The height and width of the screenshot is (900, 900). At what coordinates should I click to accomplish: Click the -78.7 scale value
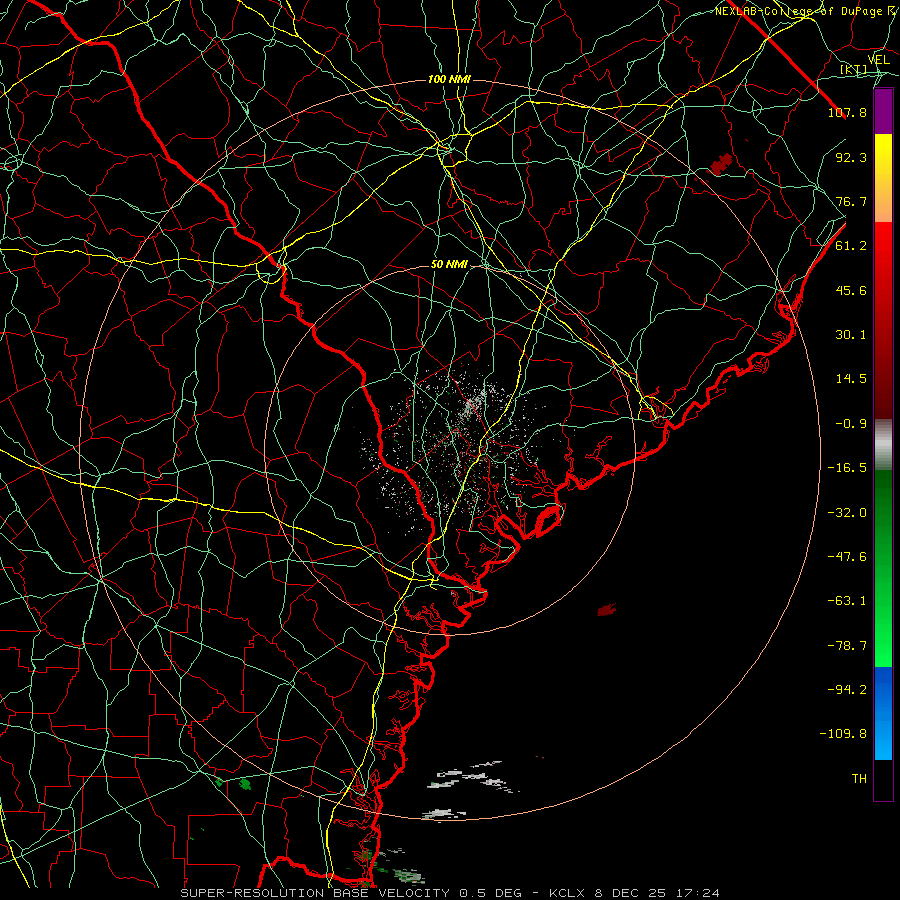pyautogui.click(x=847, y=646)
